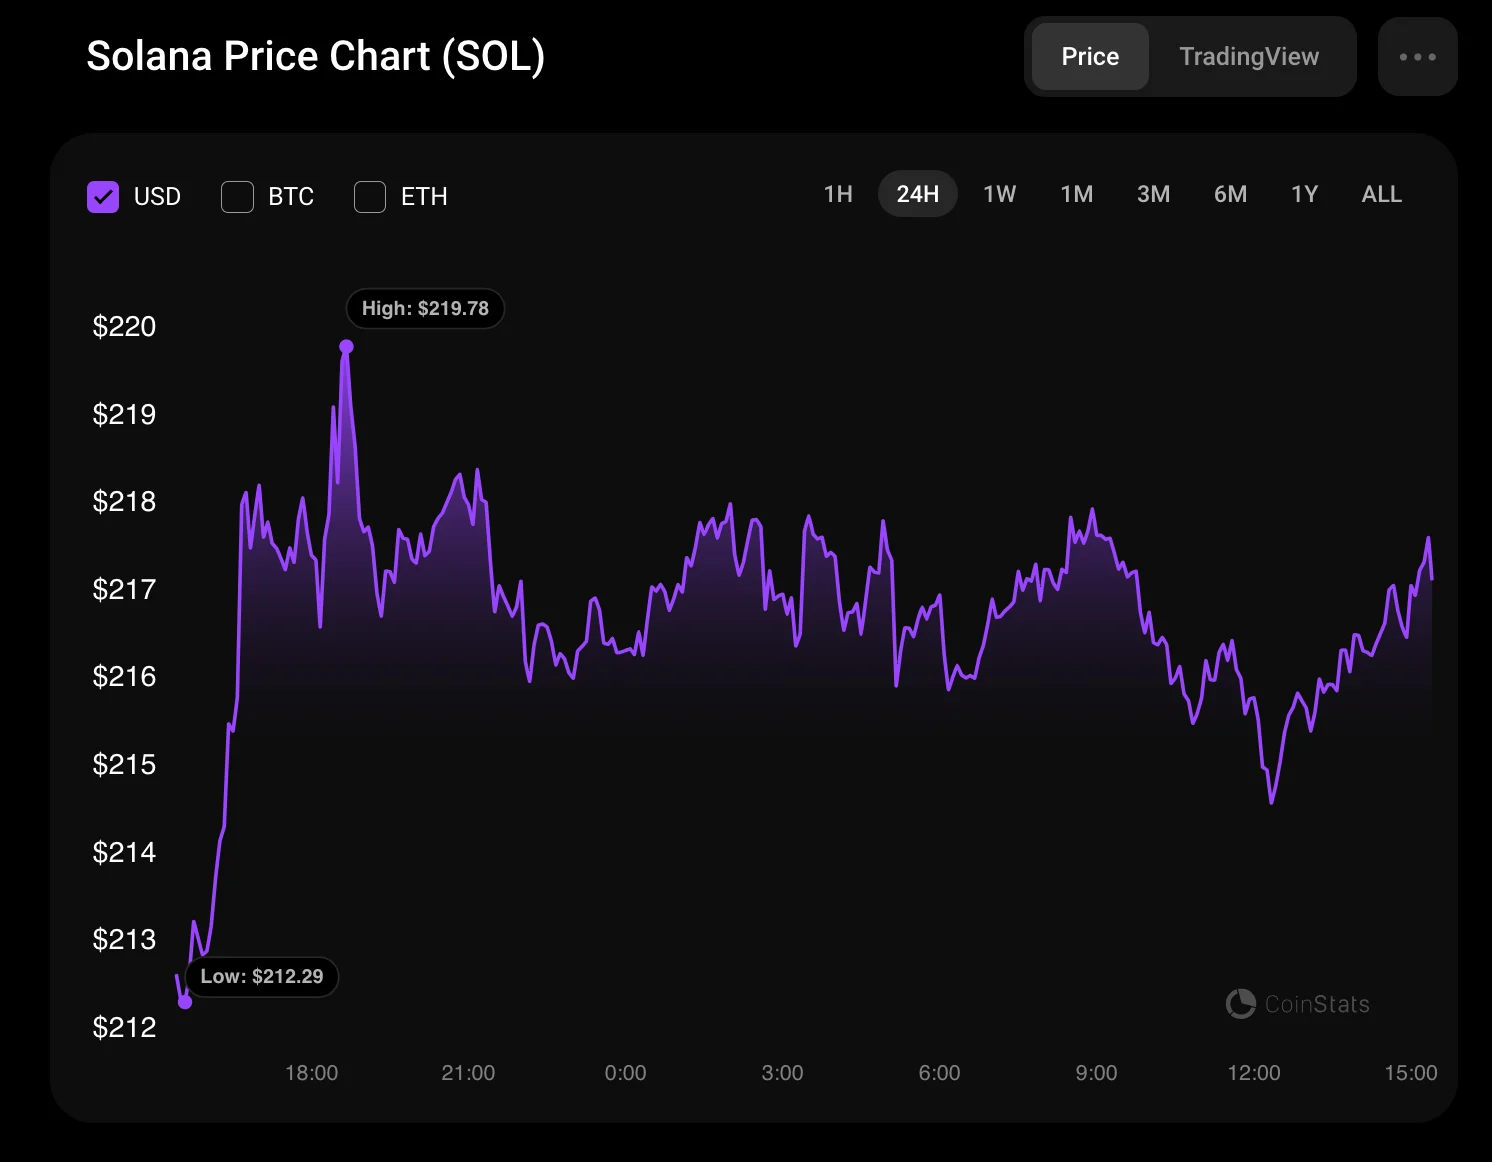
Task: Click the Low: $212.29 label
Action: (x=262, y=977)
